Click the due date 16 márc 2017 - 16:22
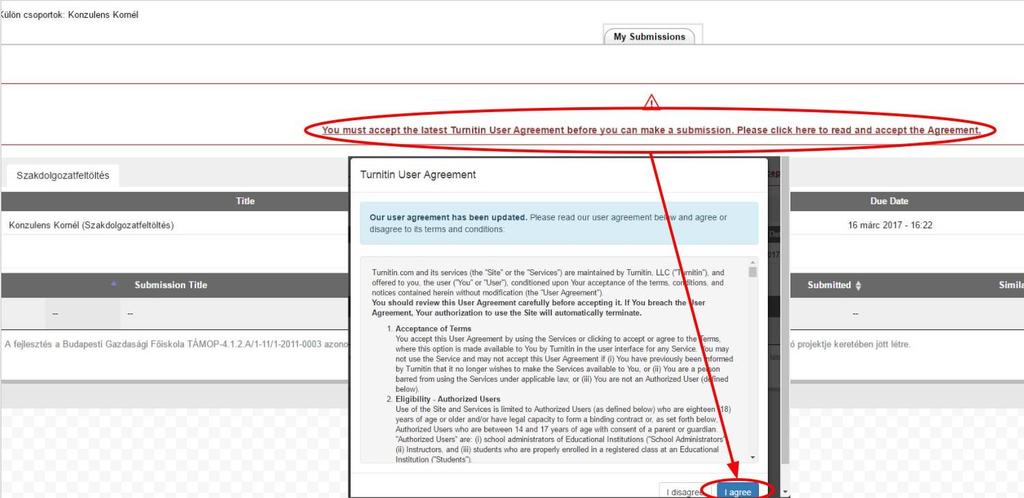1024x498 pixels. click(889, 225)
